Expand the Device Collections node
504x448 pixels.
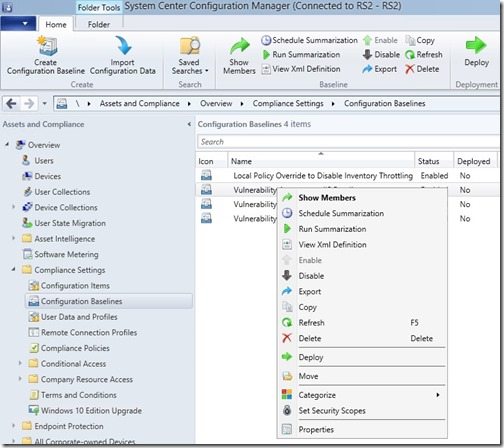[14, 207]
